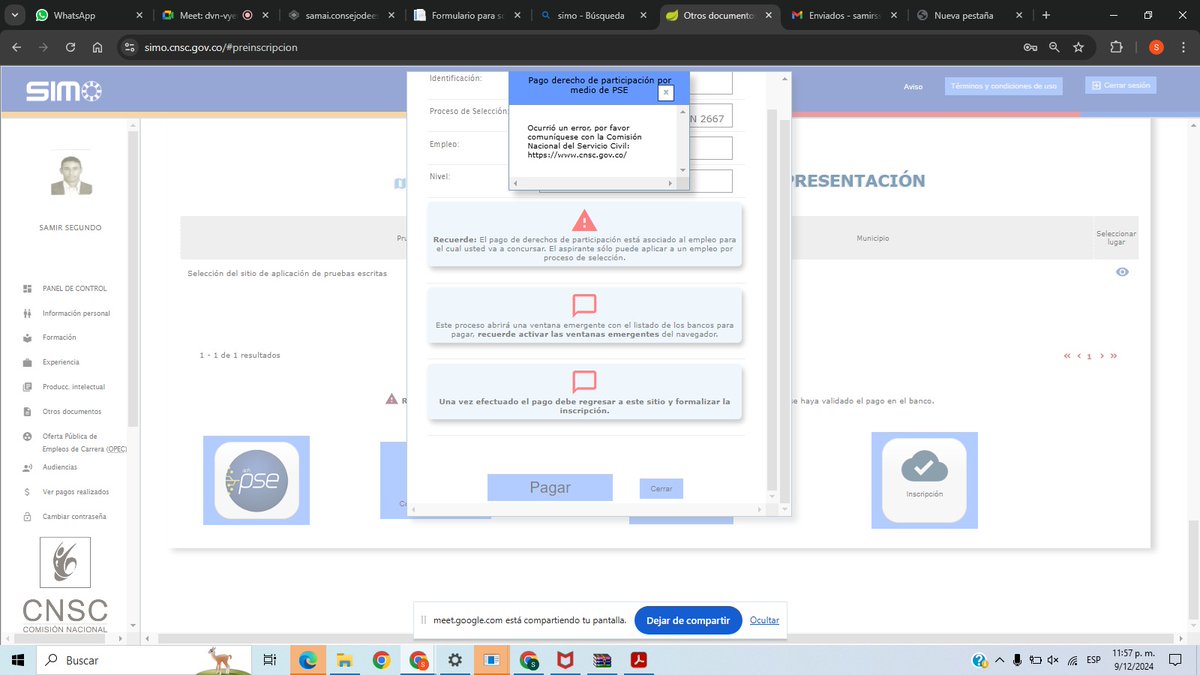Reload the page
The width and height of the screenshot is (1200, 675).
[70, 47]
